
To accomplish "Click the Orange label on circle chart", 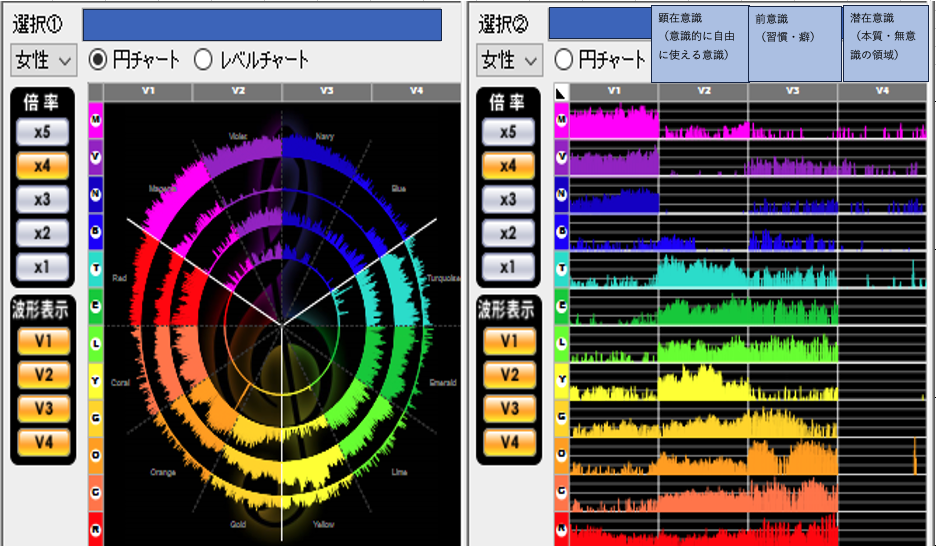I will pyautogui.click(x=163, y=472).
